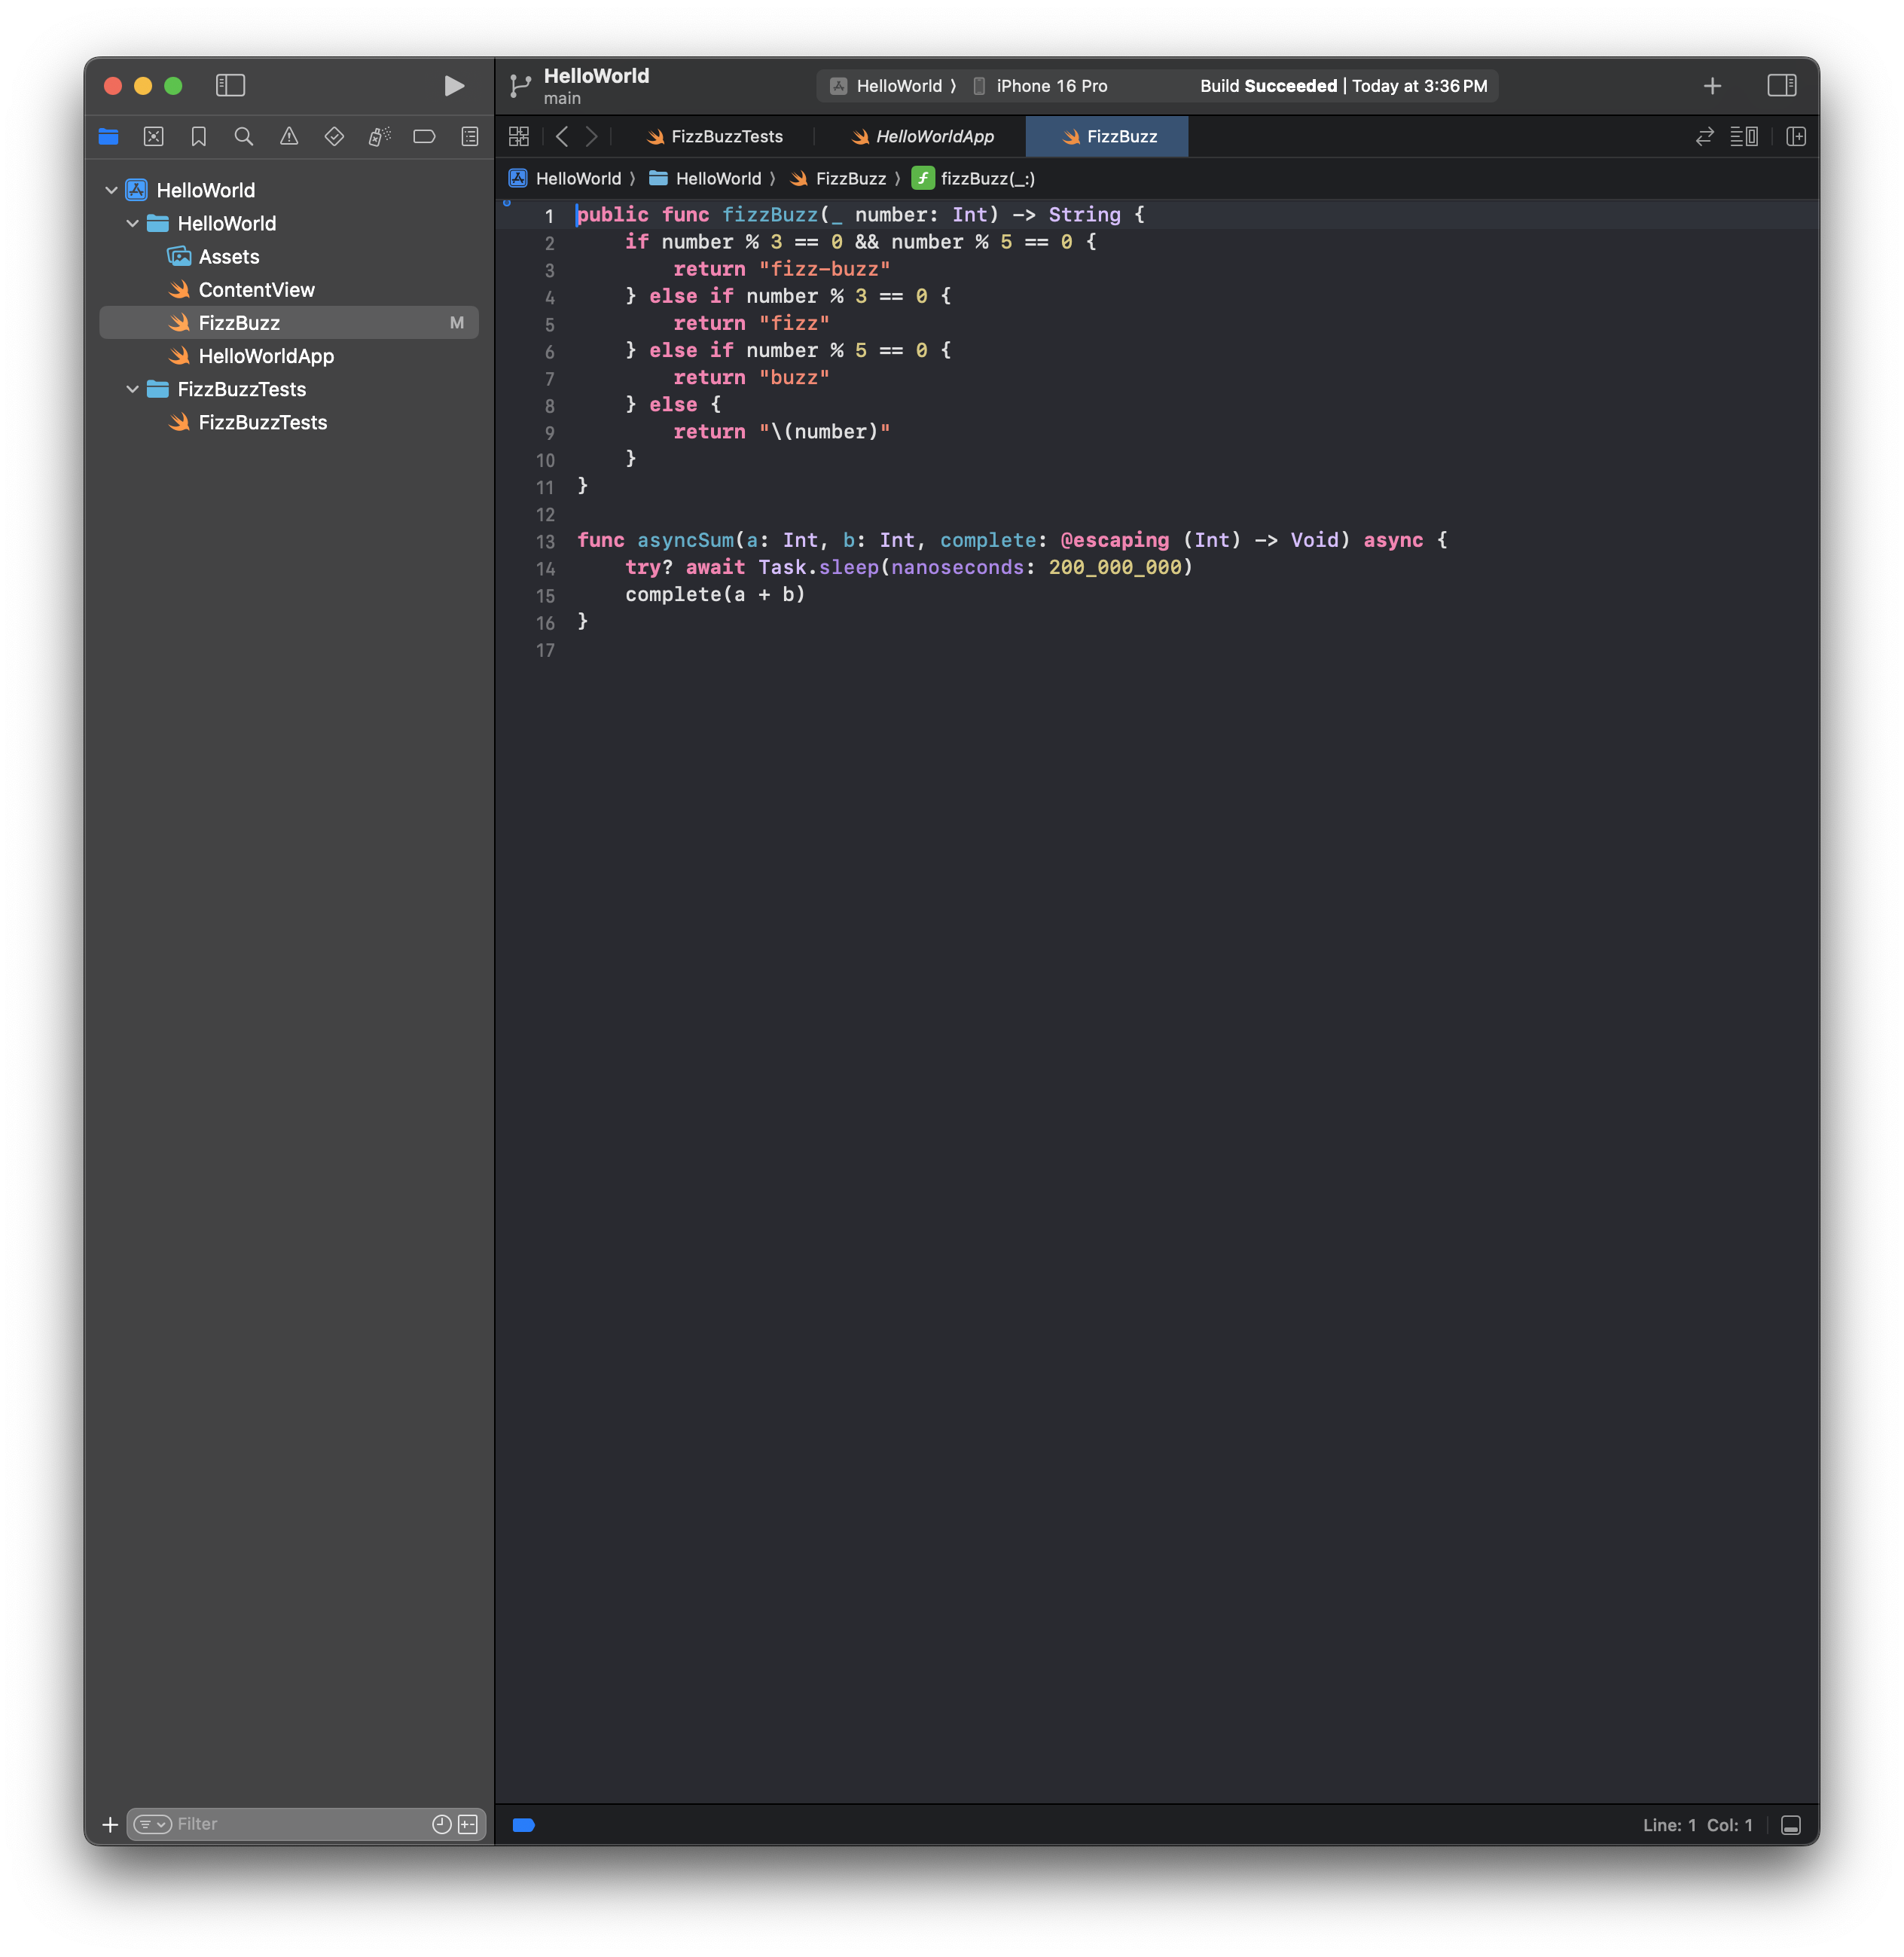Open the Source Control navigator icon

coord(153,137)
